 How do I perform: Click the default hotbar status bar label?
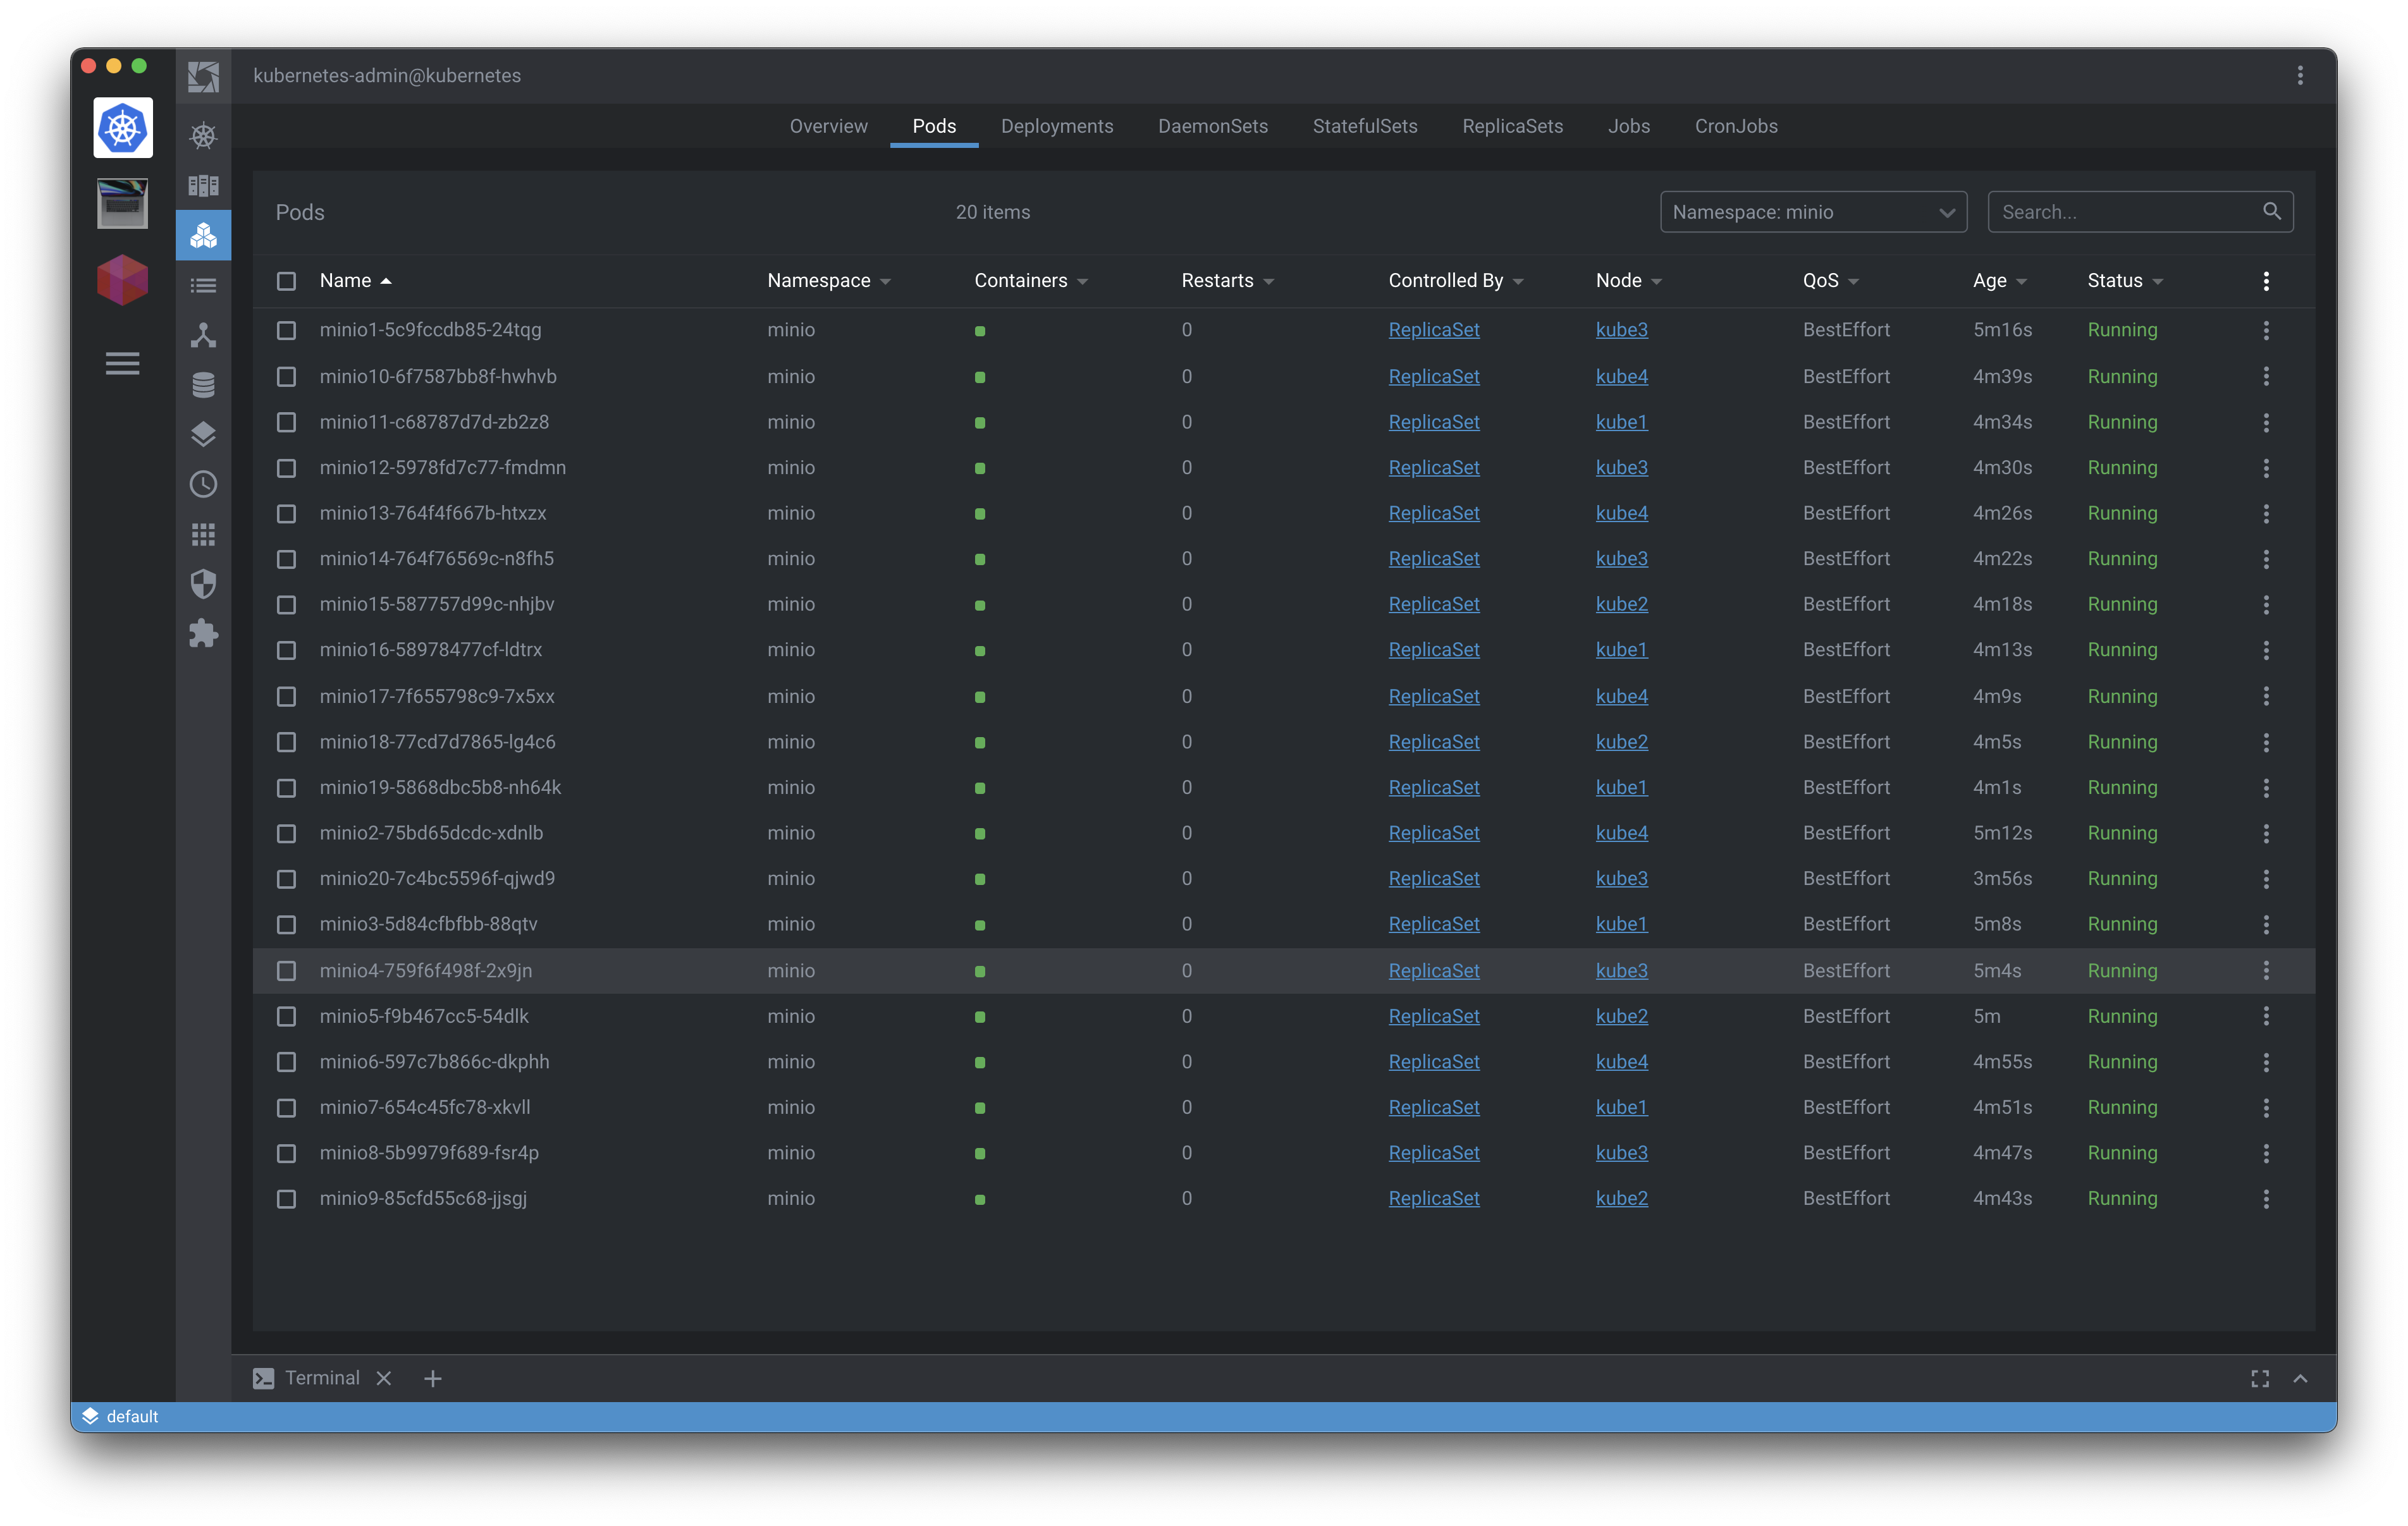[x=132, y=1417]
